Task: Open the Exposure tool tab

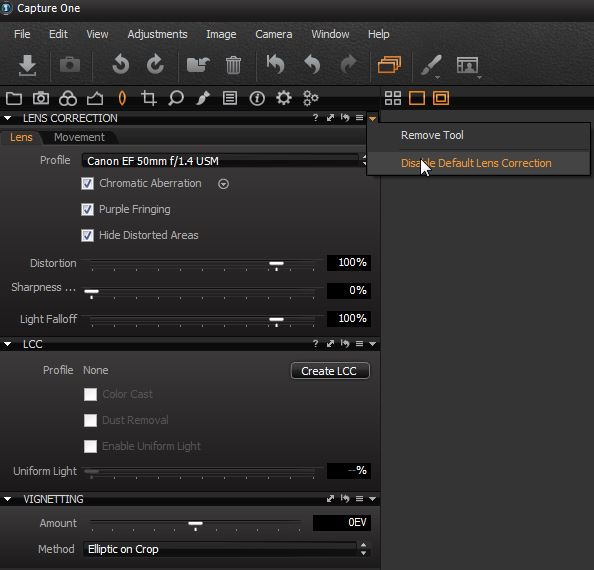Action: point(95,98)
